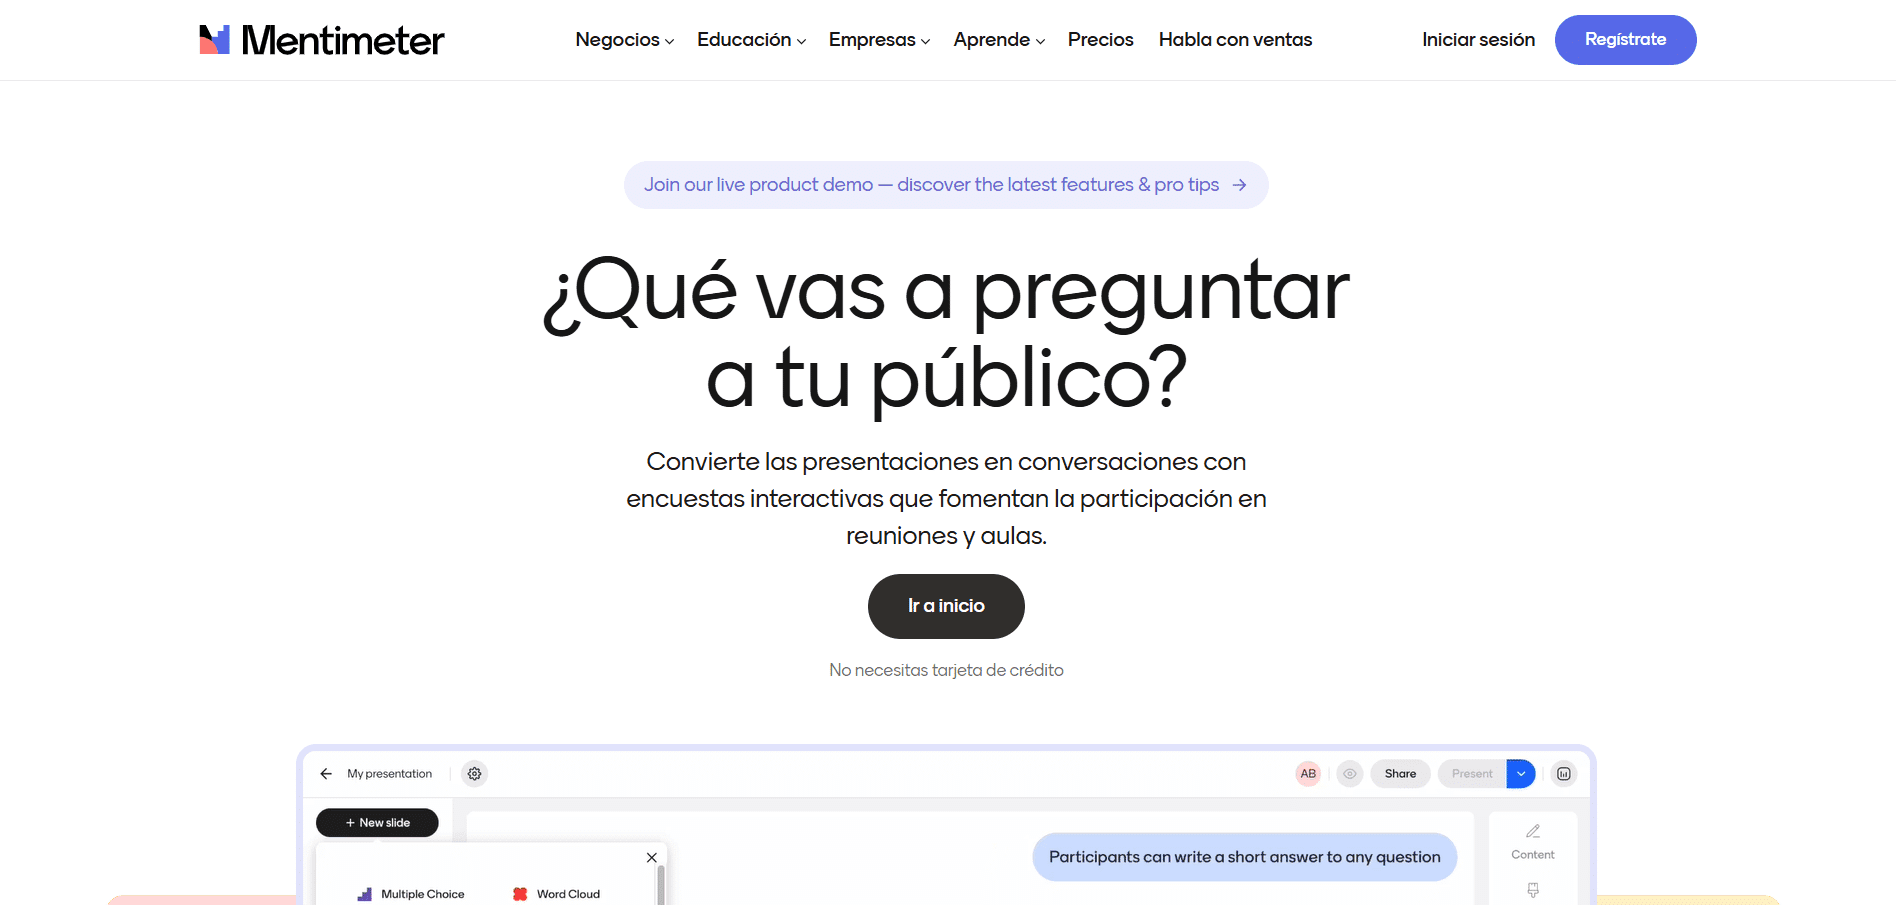1896x905 pixels.
Task: Click the AB user avatar
Action: tap(1308, 774)
